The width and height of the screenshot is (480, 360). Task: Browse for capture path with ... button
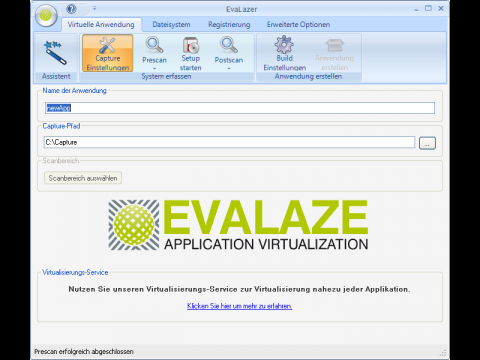[x=427, y=143]
